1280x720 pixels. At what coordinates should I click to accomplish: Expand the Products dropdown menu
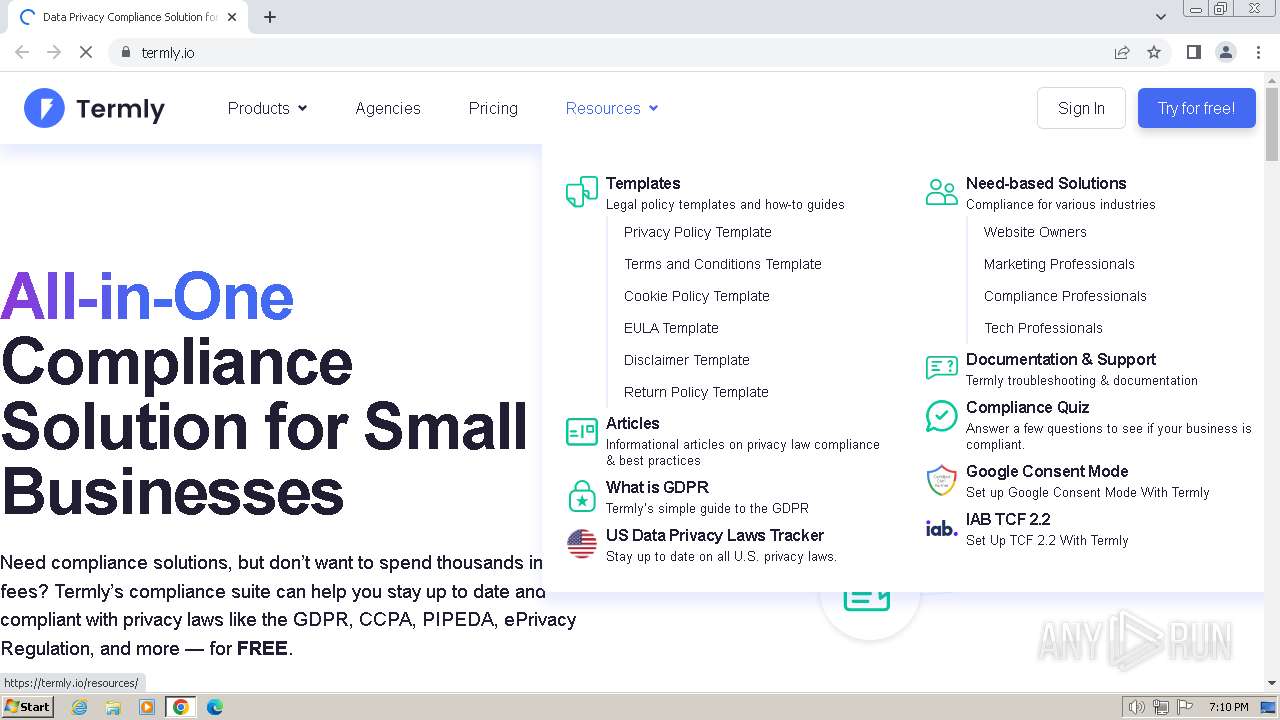(267, 108)
